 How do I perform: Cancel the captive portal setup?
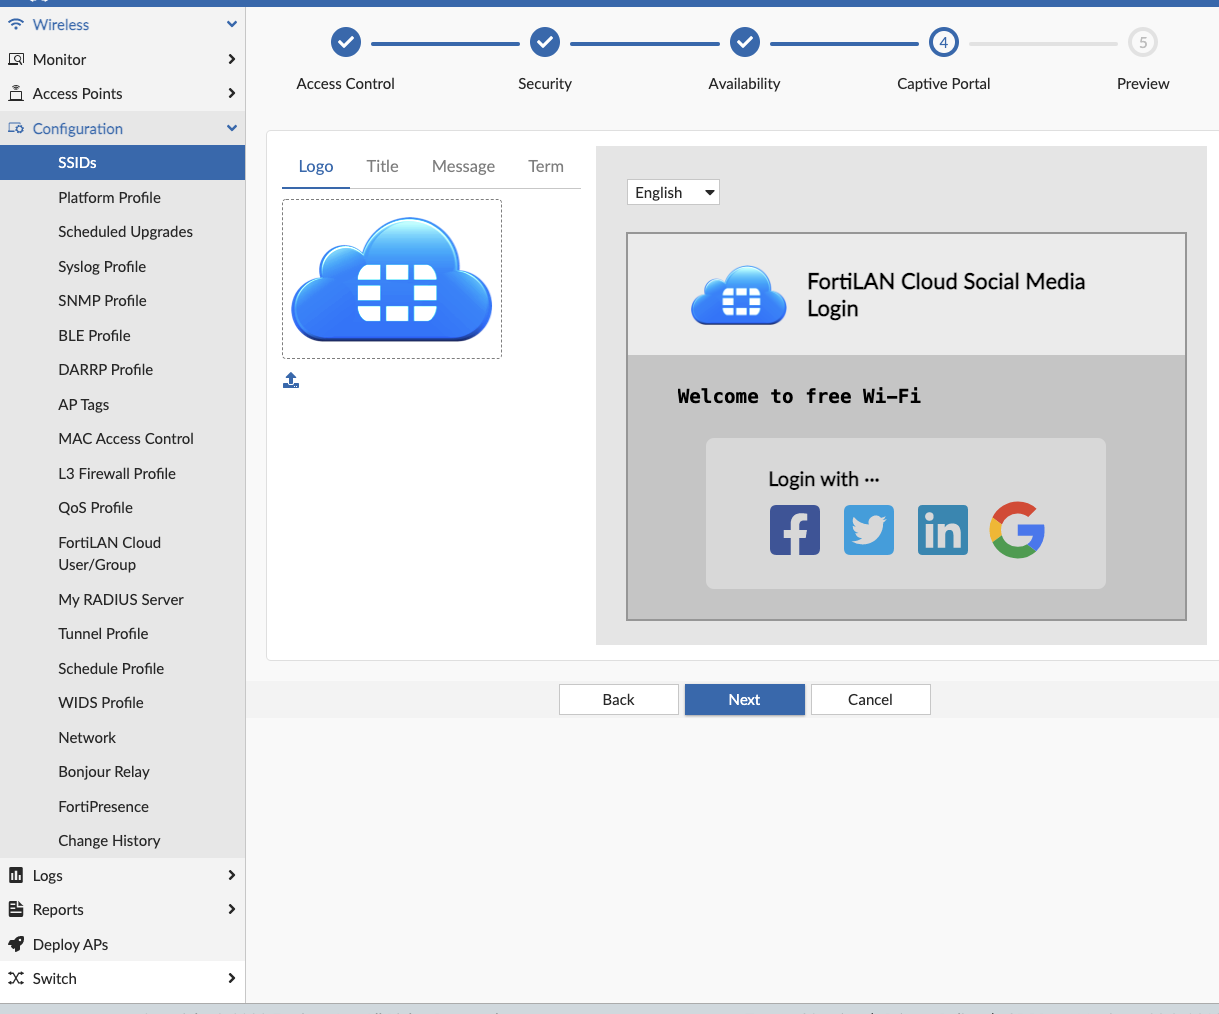[x=869, y=699]
